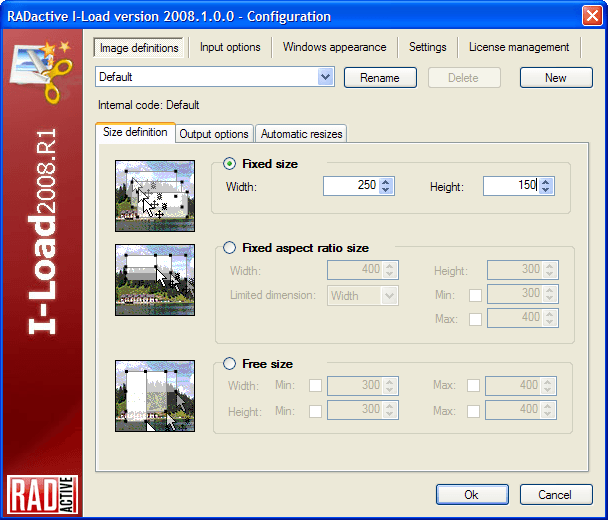This screenshot has width=608, height=520.
Task: Tick the Free size Height Max checkbox
Action: [x=473, y=411]
